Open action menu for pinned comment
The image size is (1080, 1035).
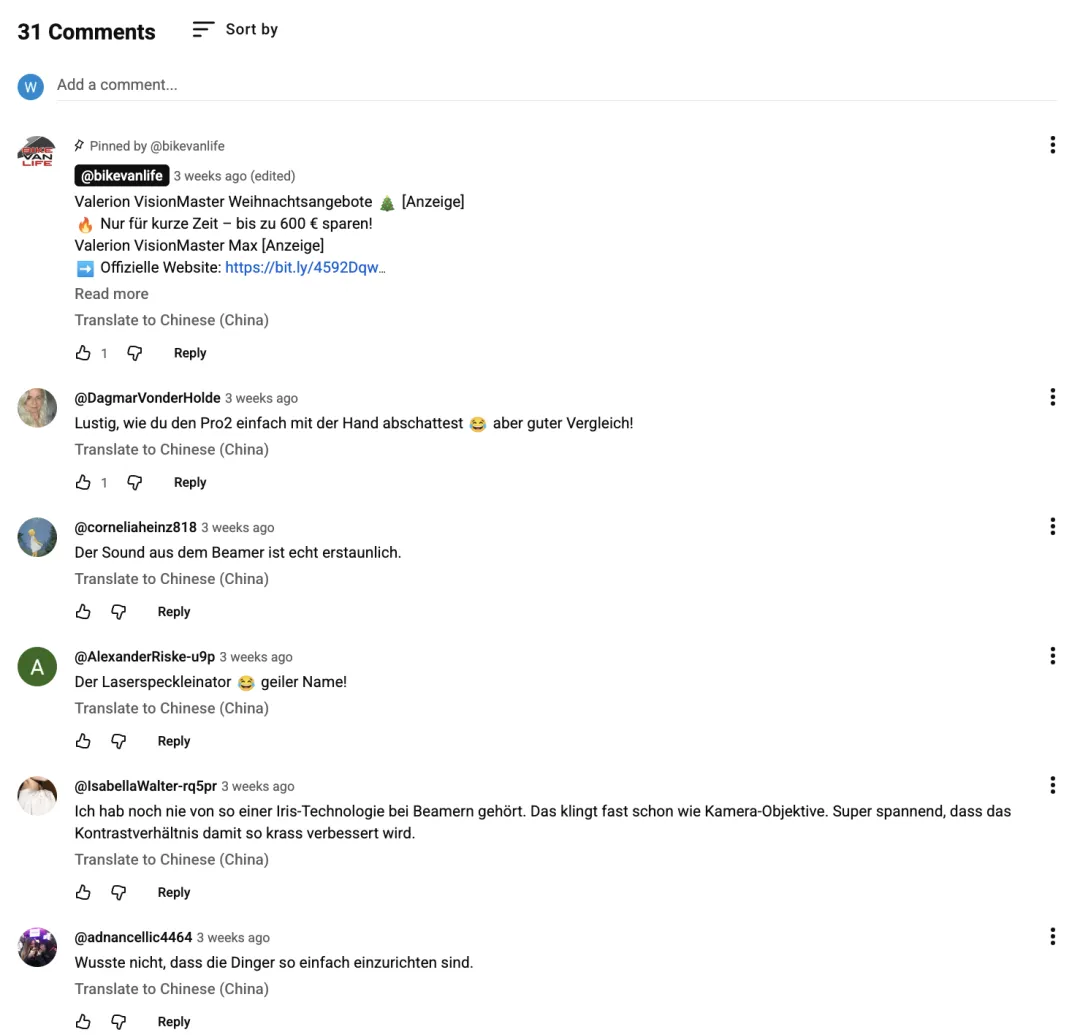pos(1052,145)
